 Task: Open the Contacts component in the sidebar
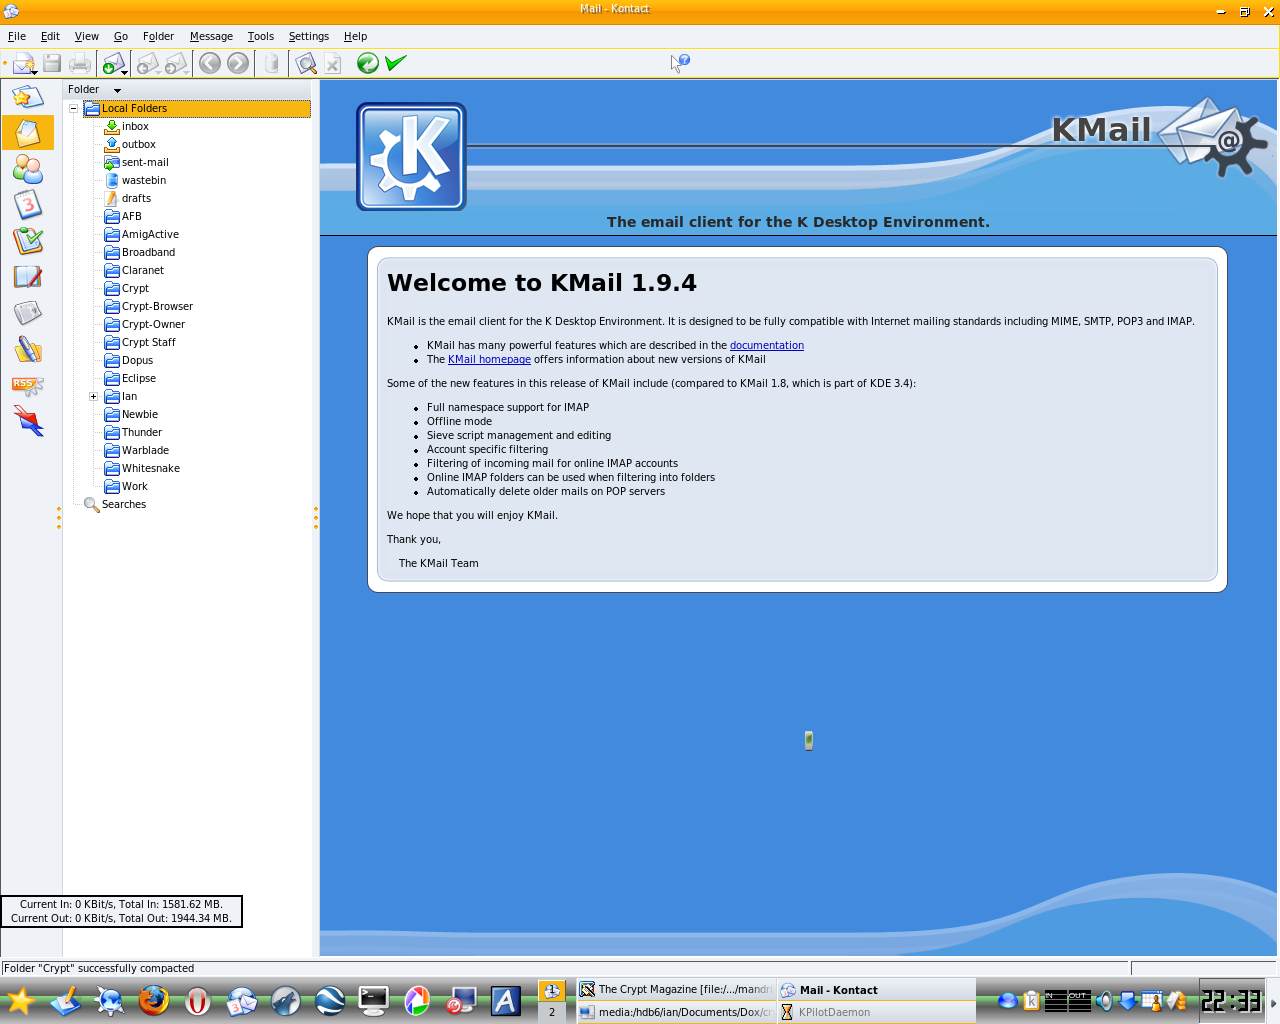pos(27,169)
